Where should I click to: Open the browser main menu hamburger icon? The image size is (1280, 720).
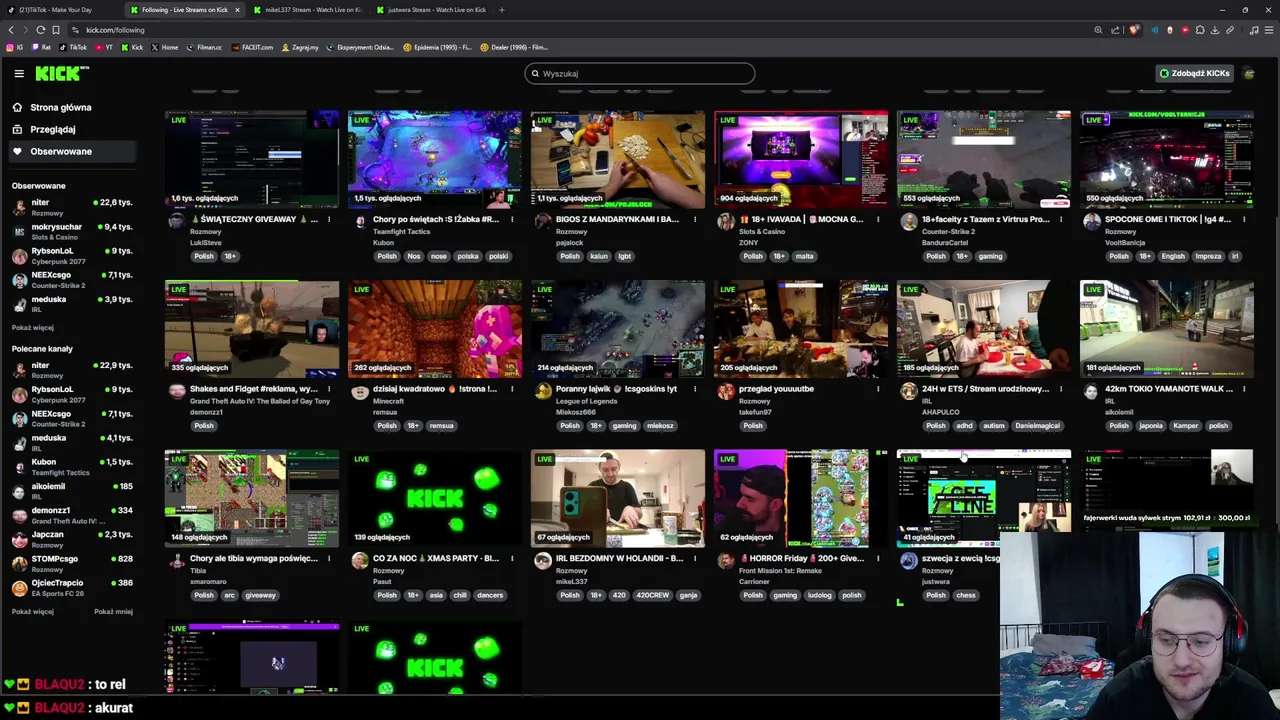(1269, 30)
